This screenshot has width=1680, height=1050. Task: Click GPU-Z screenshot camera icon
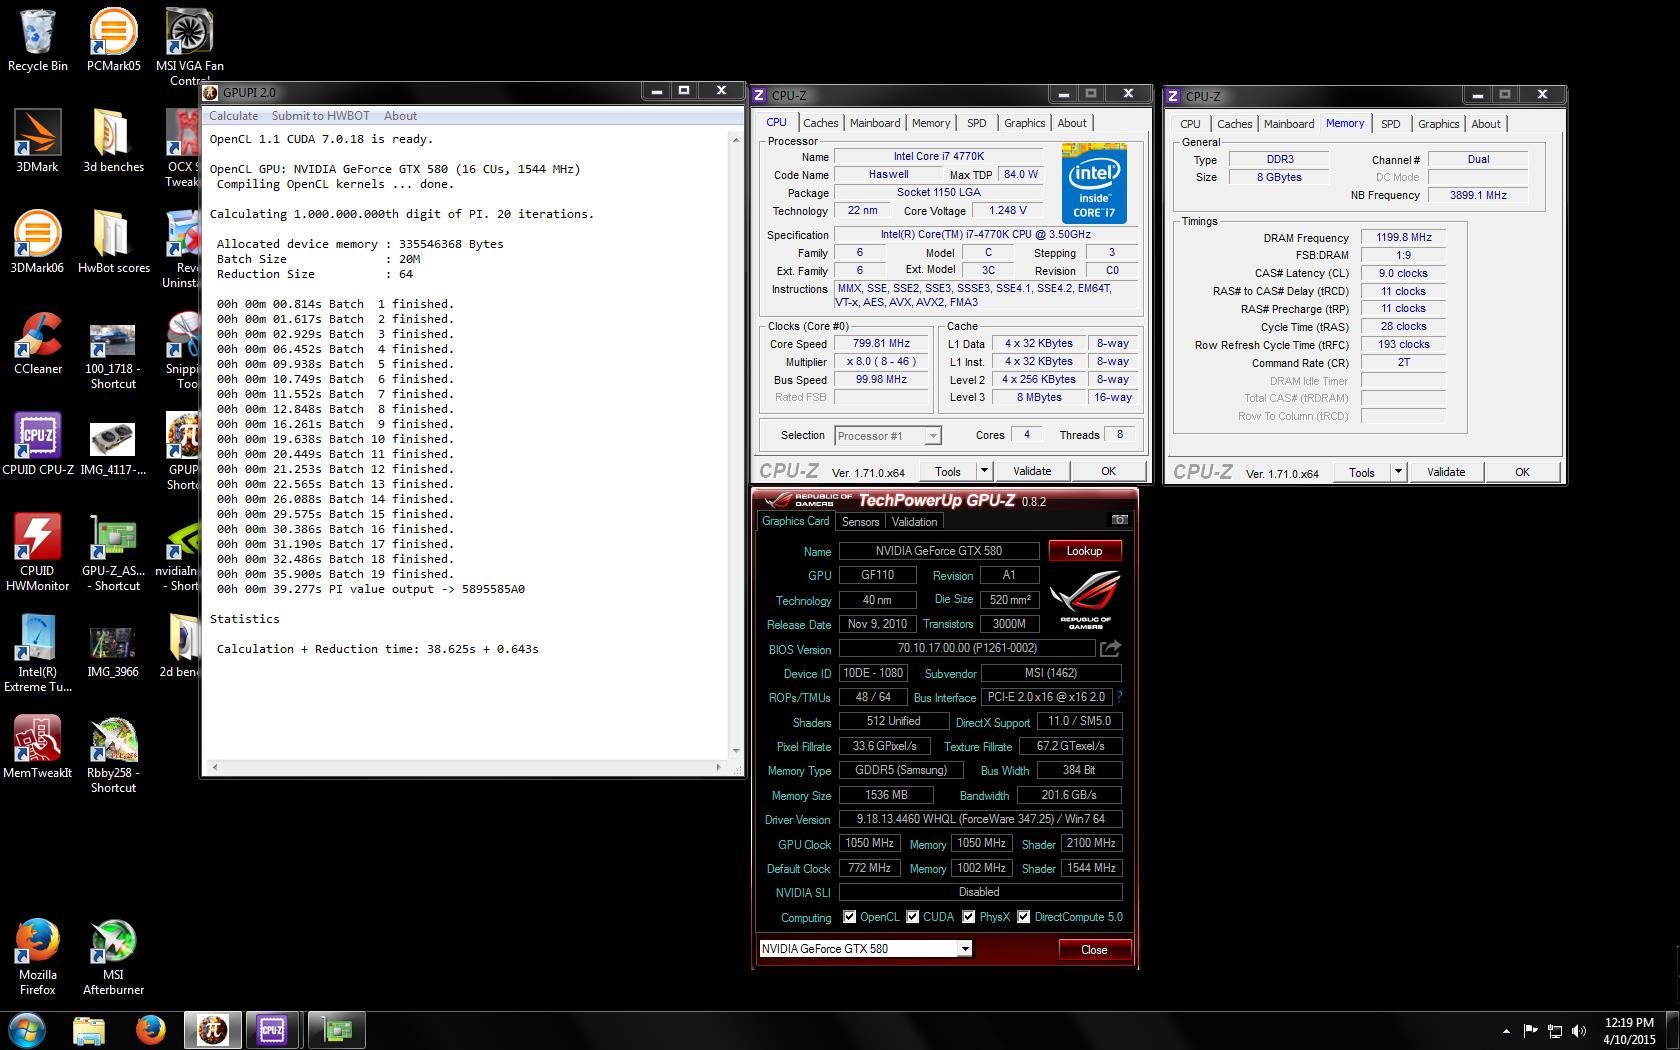point(1120,520)
